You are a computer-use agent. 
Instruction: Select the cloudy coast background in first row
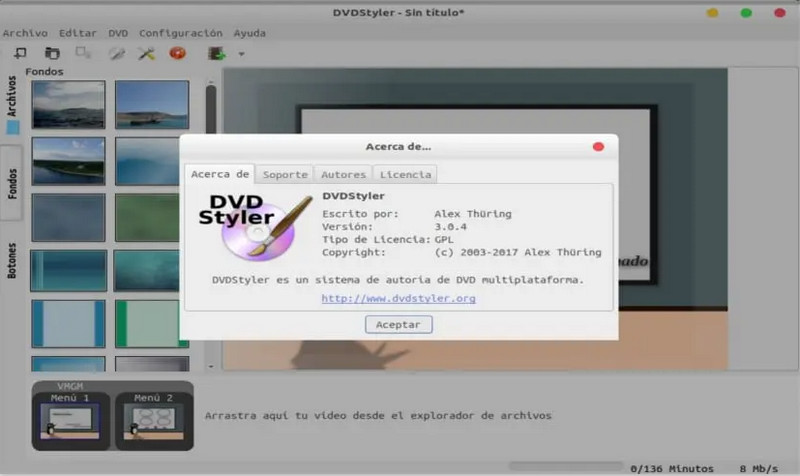coord(68,105)
